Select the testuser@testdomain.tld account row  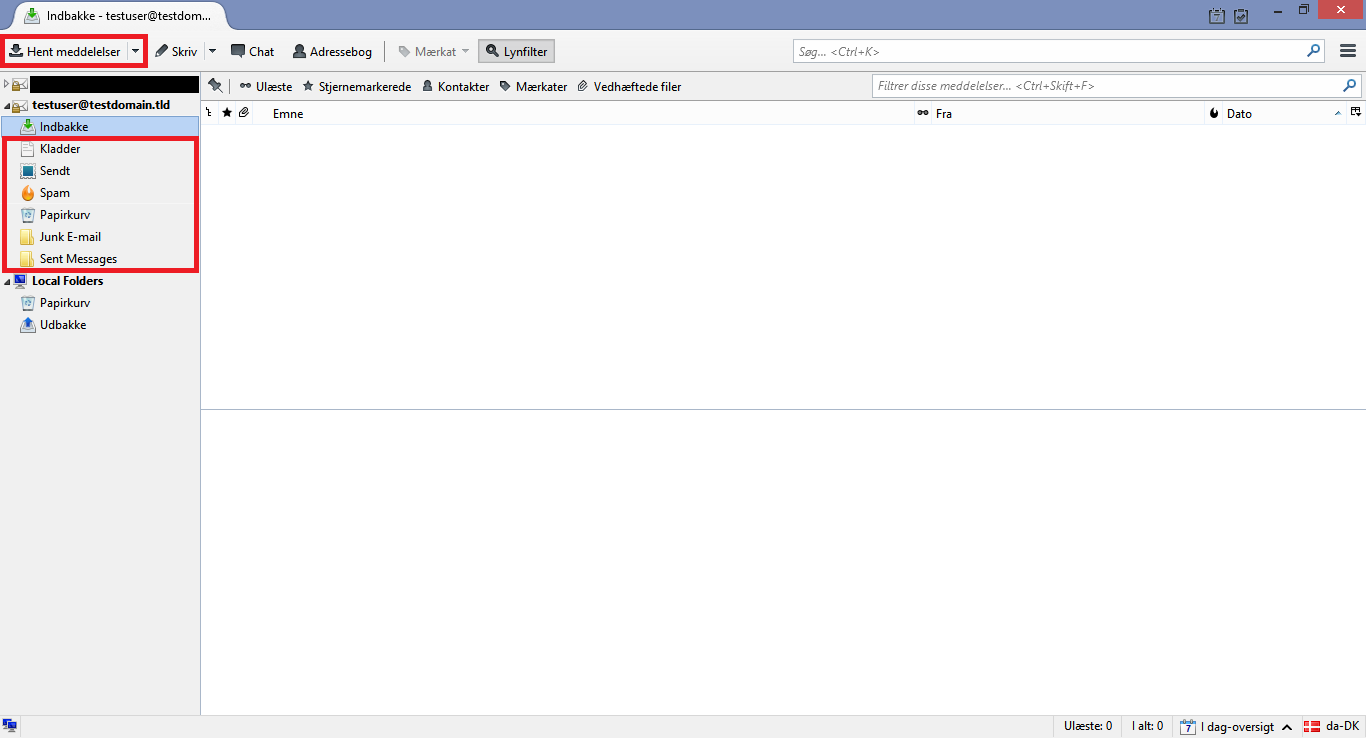point(100,105)
